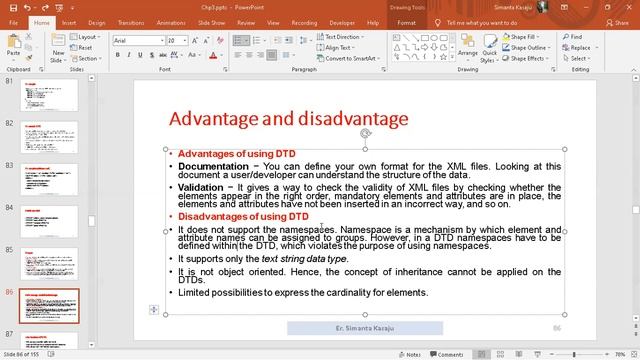Undo the last action

pyautogui.click(x=27, y=8)
